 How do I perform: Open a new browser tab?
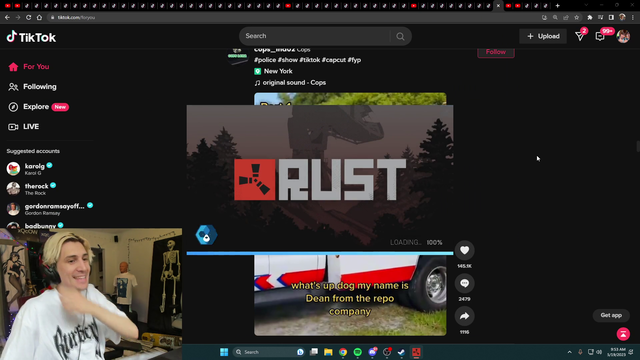pyautogui.click(x=558, y=6)
